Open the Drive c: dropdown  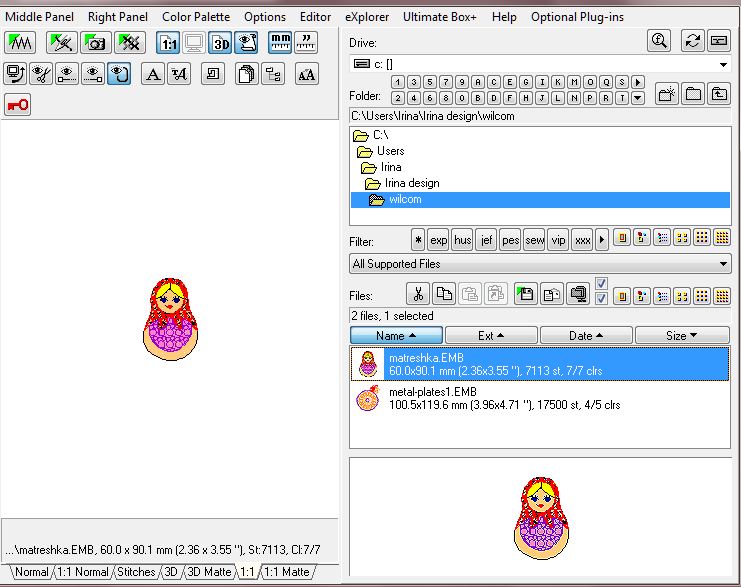point(724,65)
